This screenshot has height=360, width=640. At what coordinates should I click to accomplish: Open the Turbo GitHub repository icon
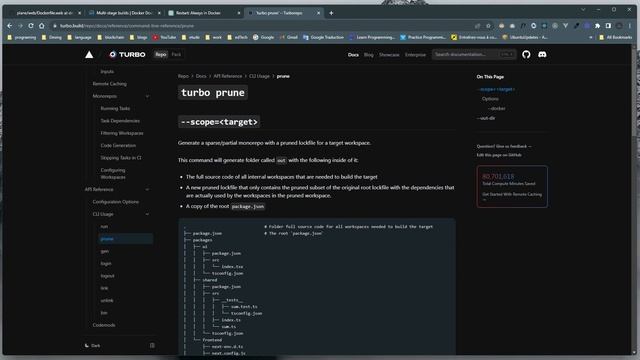[526, 54]
